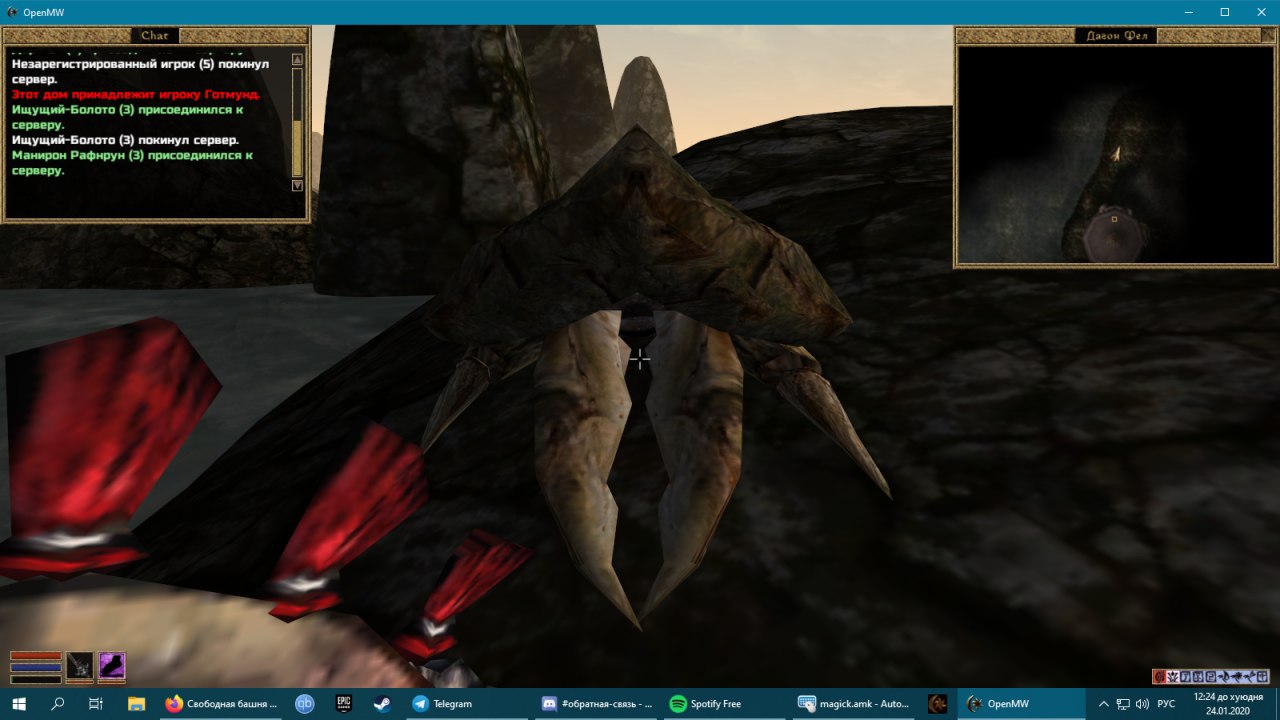Click the equipped weapon icon in HUD
Viewport: 1280px width, 720px height.
pyautogui.click(x=80, y=666)
